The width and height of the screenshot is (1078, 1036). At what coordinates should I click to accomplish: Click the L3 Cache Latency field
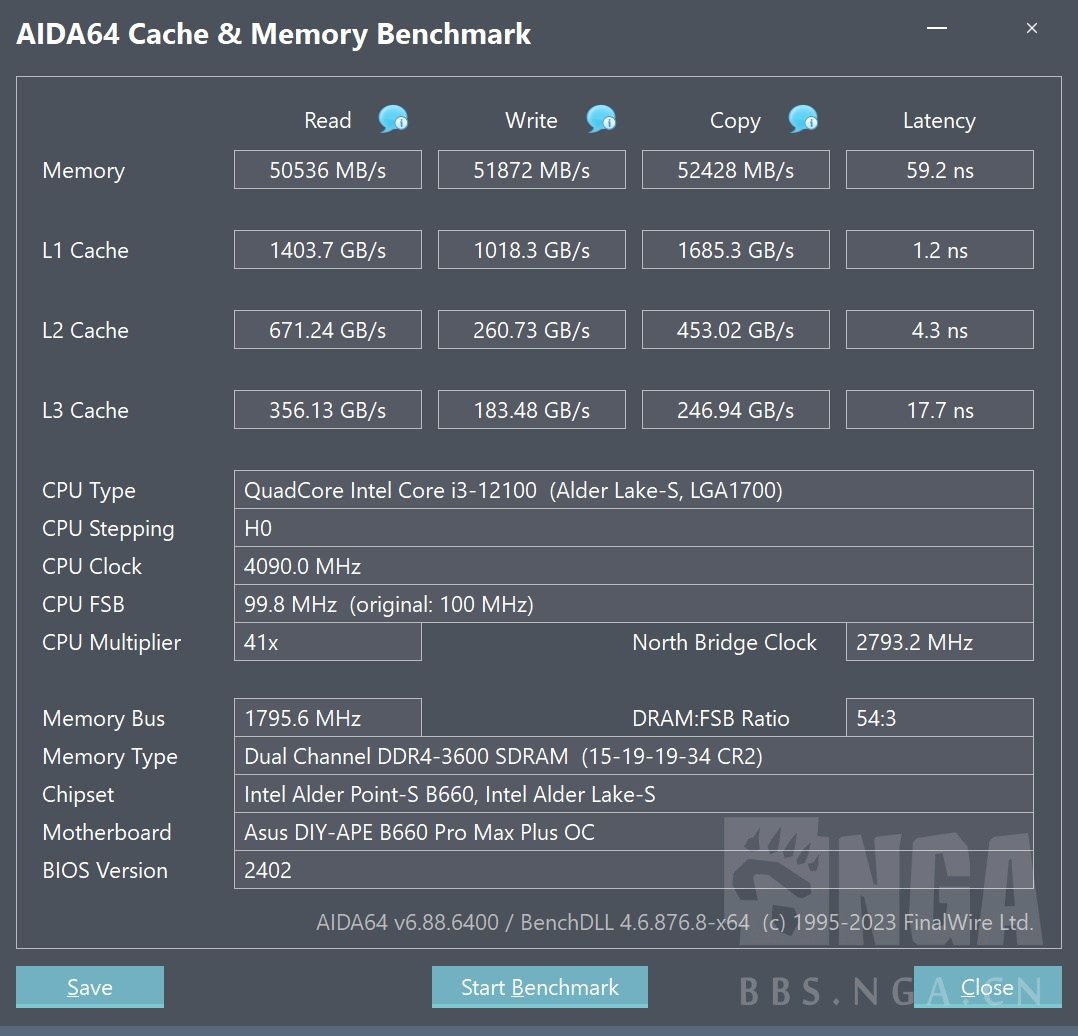coord(939,409)
